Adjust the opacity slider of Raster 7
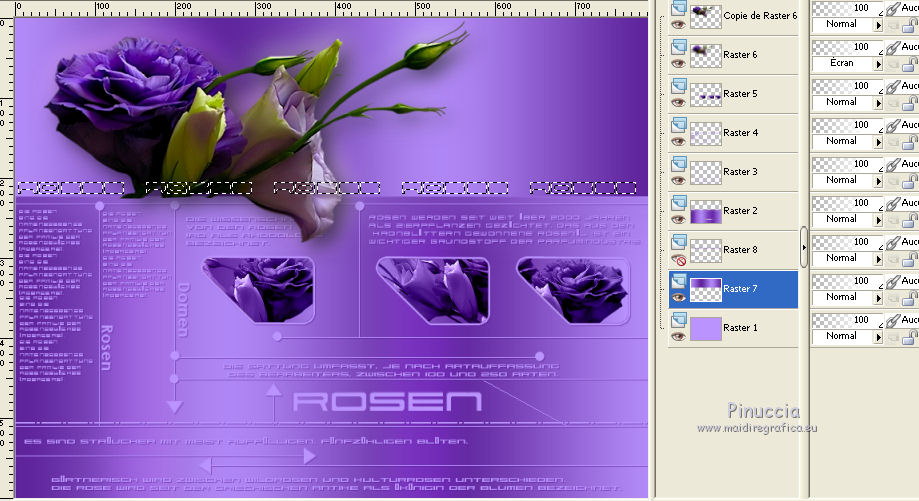This screenshot has height=501, width=919. click(x=847, y=281)
